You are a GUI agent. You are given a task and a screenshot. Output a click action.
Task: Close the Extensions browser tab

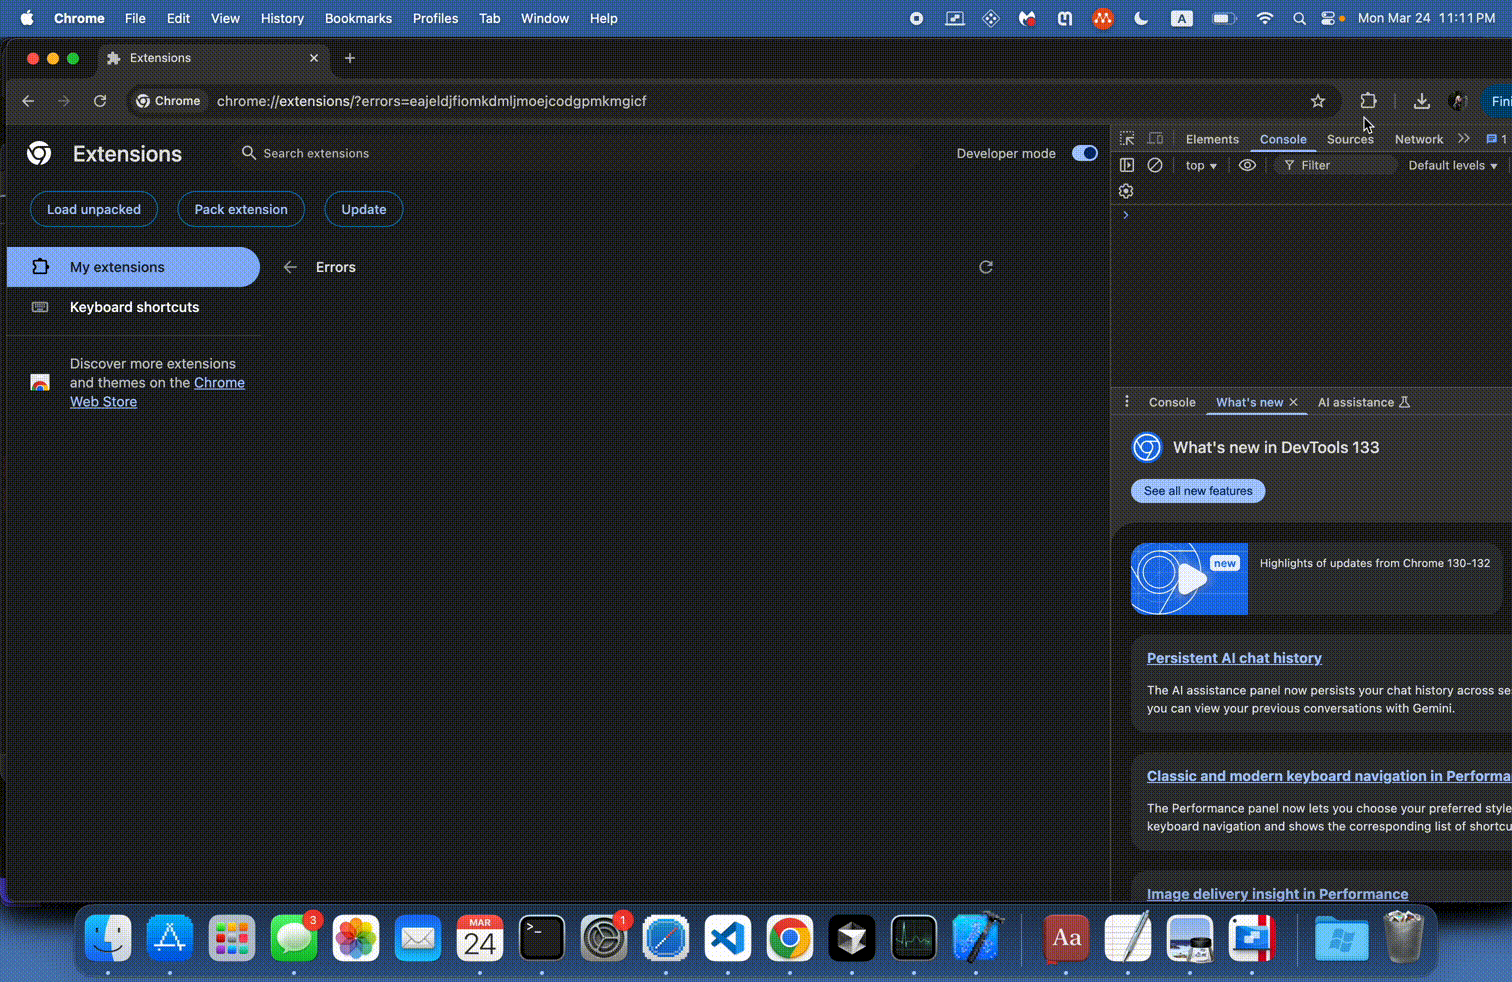314,58
